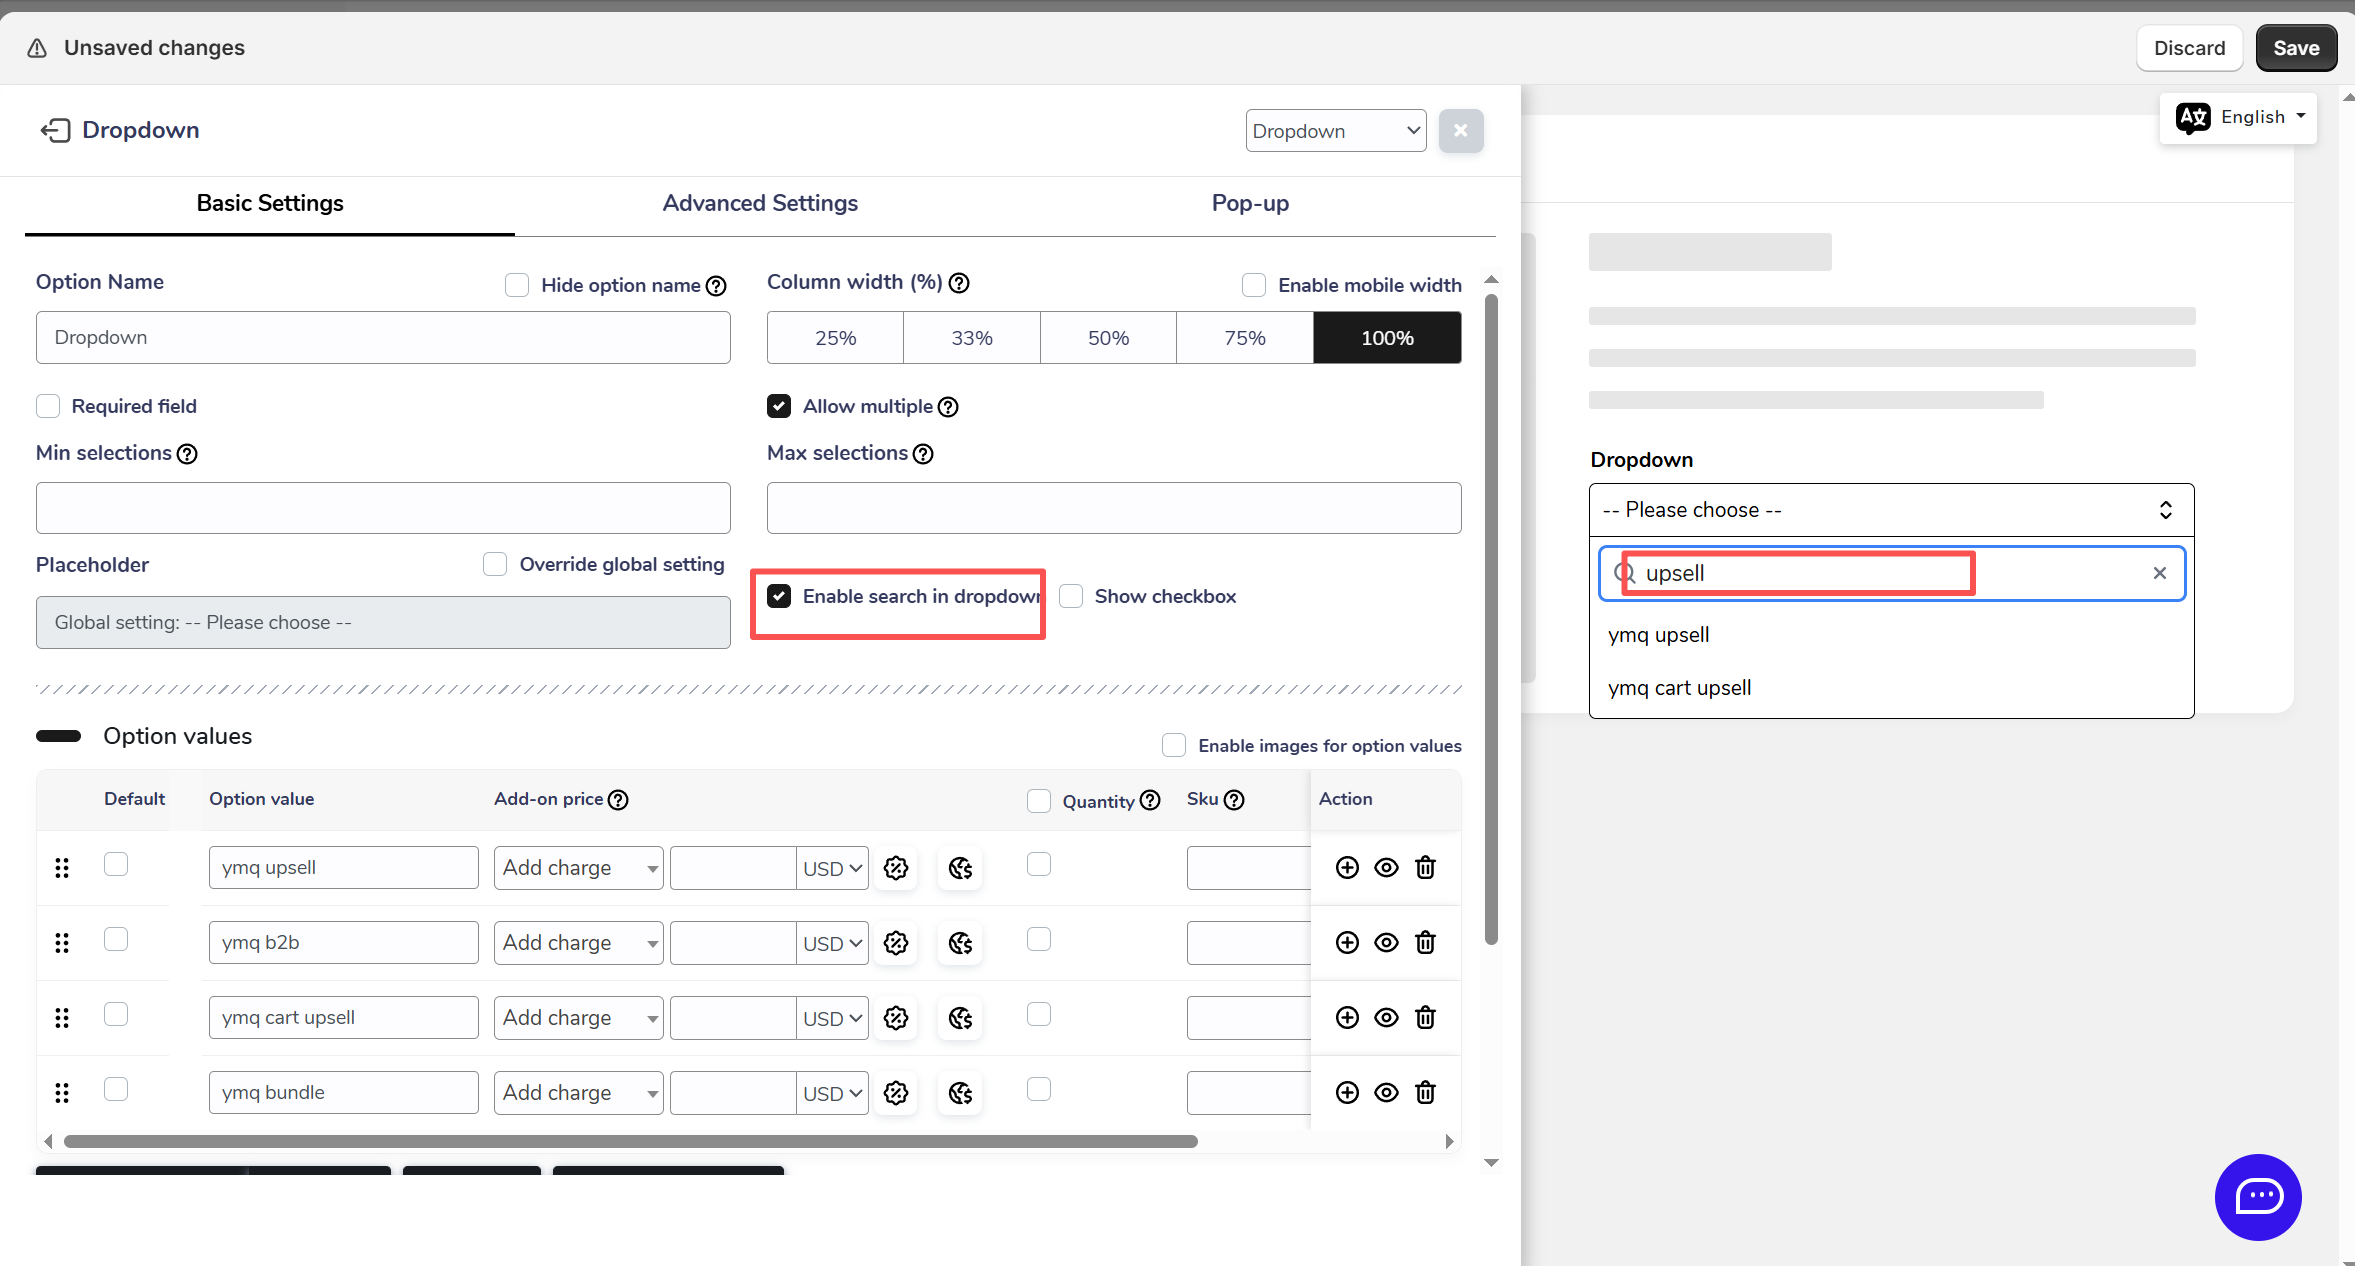2355x1266 pixels.
Task: Add new value via plus icon in ymq upsell row
Action: point(1347,868)
